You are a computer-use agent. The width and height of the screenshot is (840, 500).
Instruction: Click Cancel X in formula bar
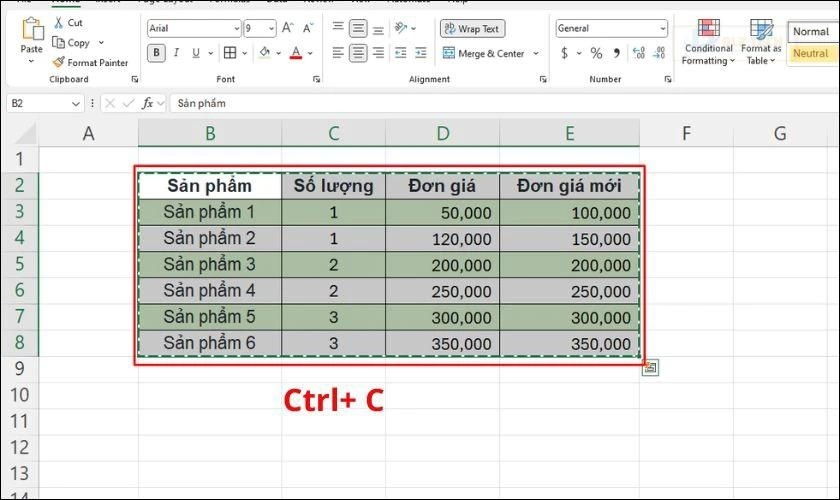[110, 103]
